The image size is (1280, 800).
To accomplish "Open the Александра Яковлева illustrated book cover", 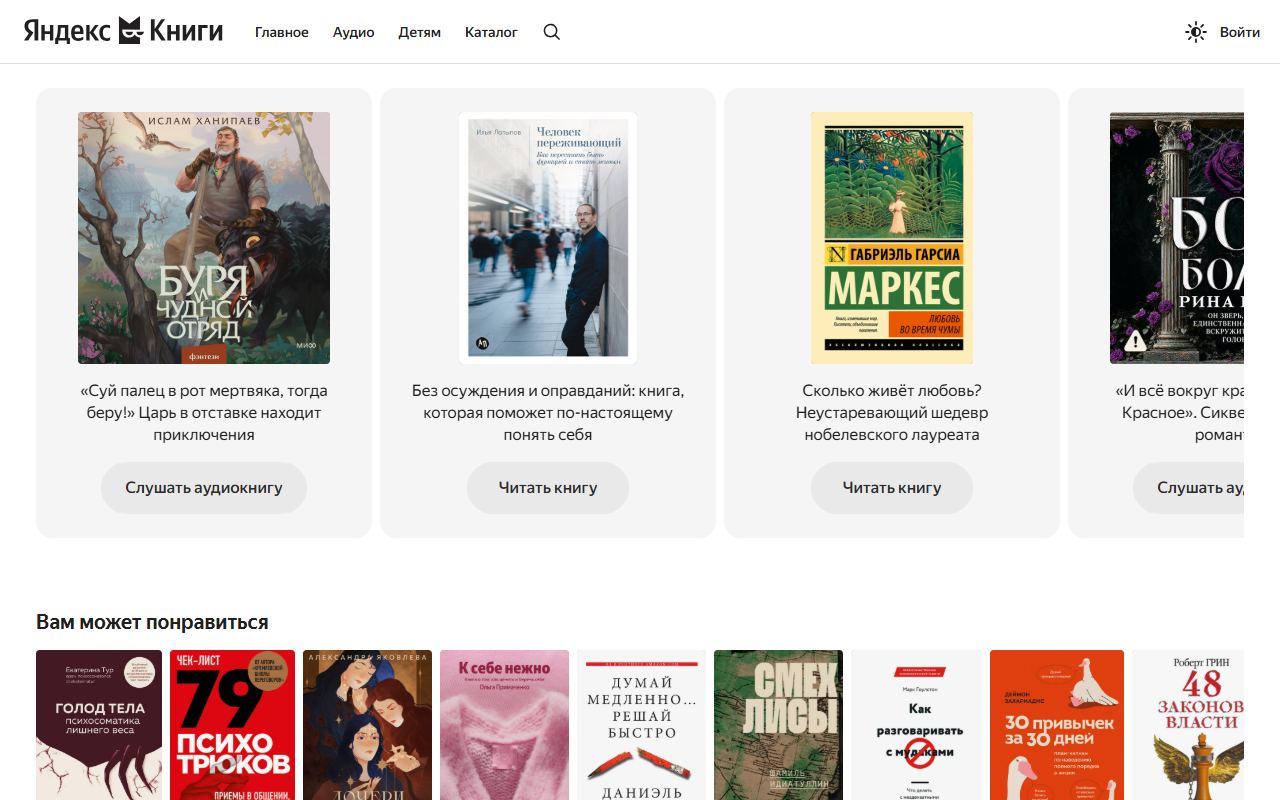I will click(368, 725).
